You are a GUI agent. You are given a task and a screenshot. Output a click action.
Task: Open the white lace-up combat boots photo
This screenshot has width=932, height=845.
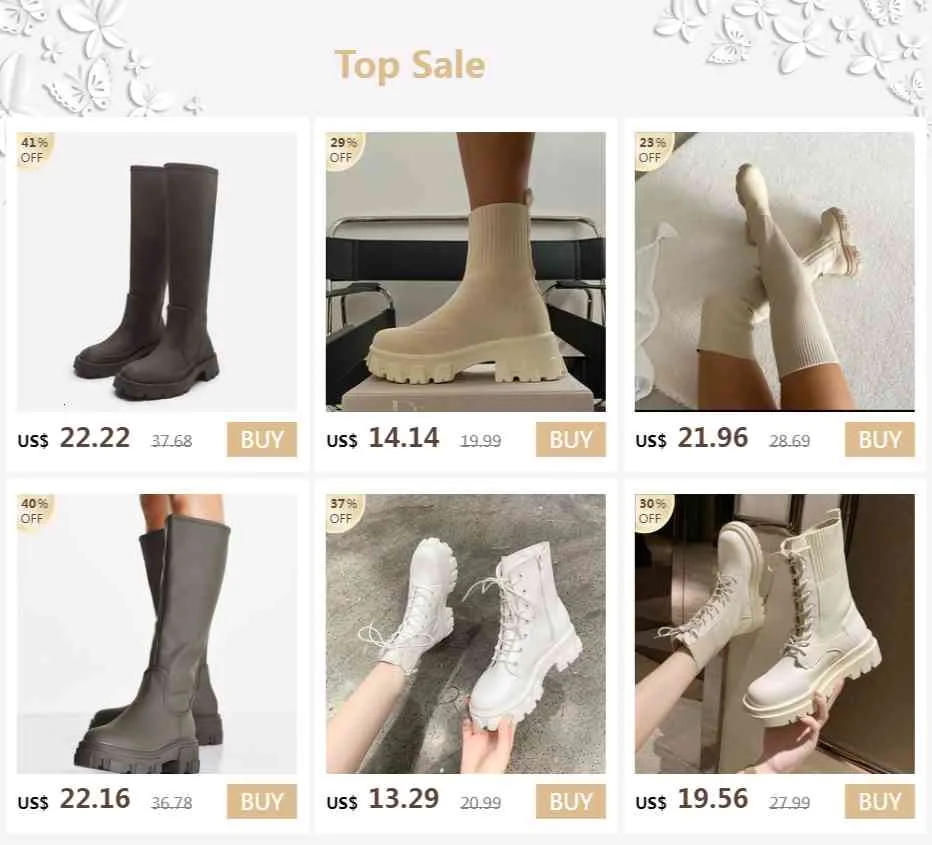(x=466, y=633)
